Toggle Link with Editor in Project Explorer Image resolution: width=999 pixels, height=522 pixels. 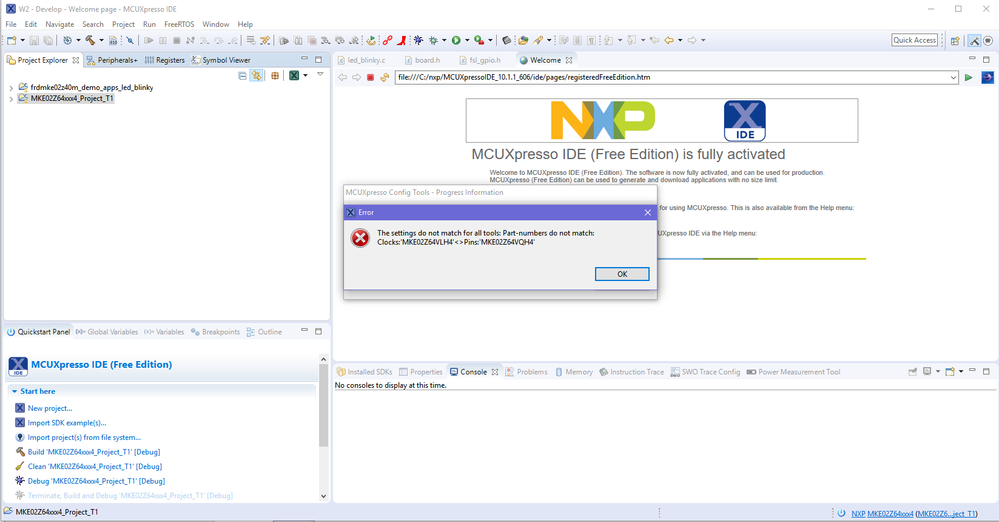coord(257,75)
